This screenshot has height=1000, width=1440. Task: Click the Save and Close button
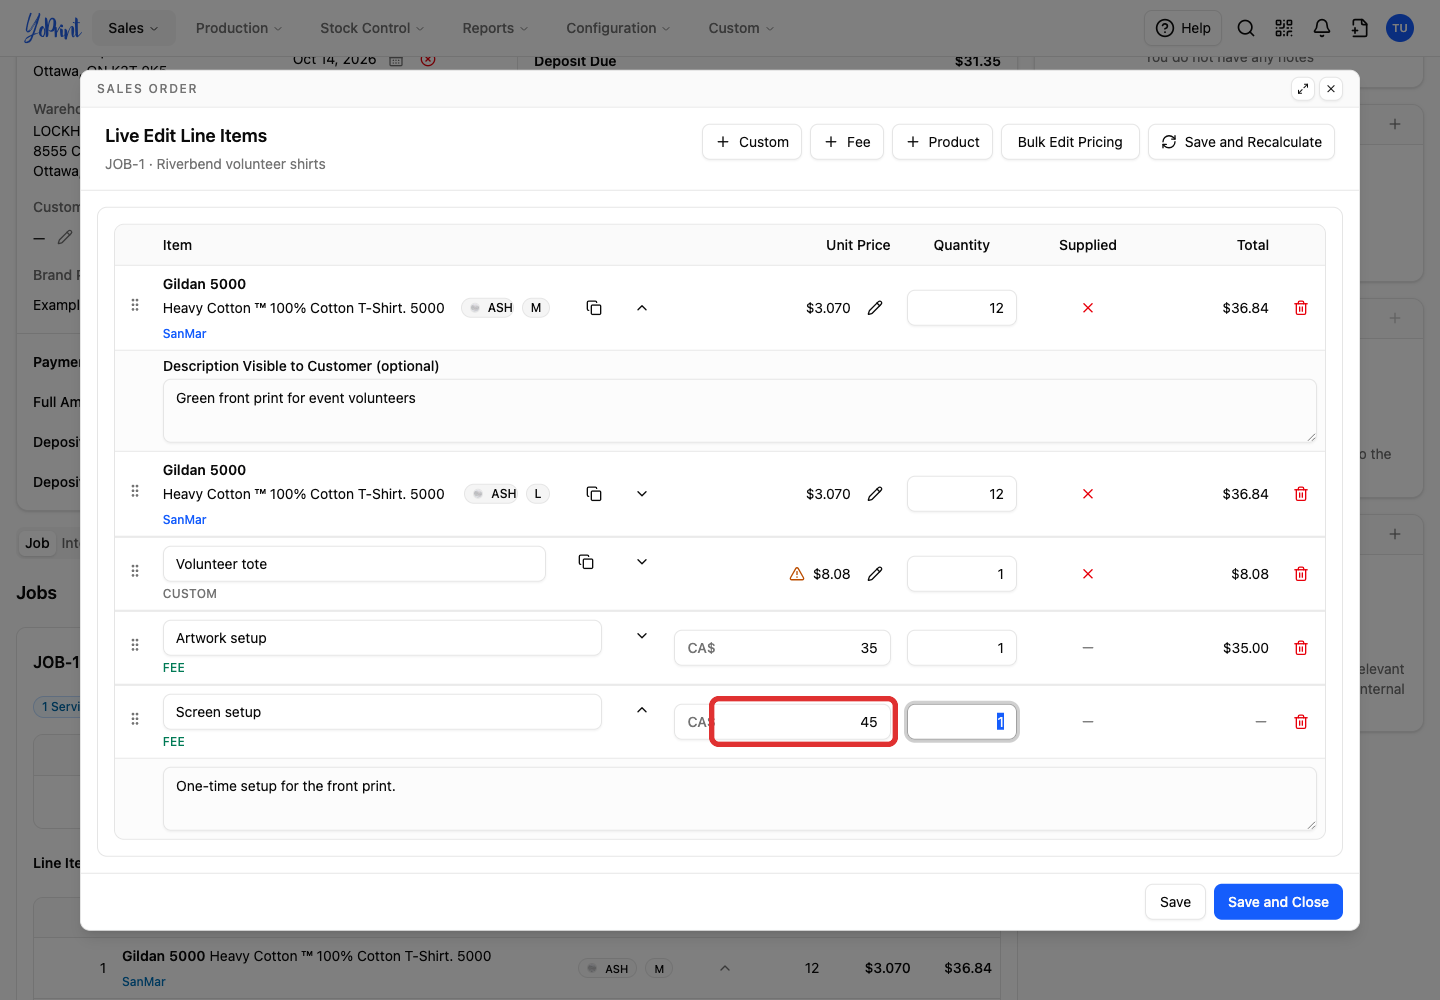point(1278,902)
